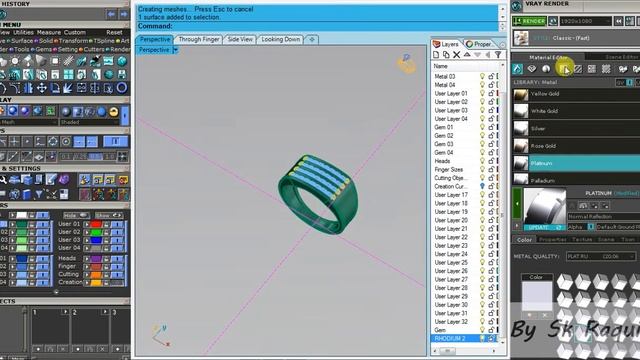Expand the Perspective viewport title dropdown
The image size is (640, 360).
176,50
